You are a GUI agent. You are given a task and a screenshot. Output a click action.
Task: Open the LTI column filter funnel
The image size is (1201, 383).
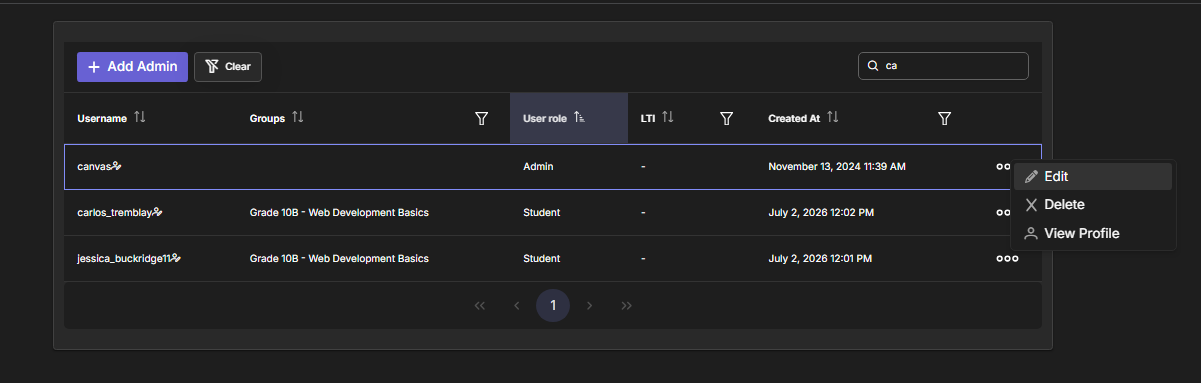click(x=727, y=119)
